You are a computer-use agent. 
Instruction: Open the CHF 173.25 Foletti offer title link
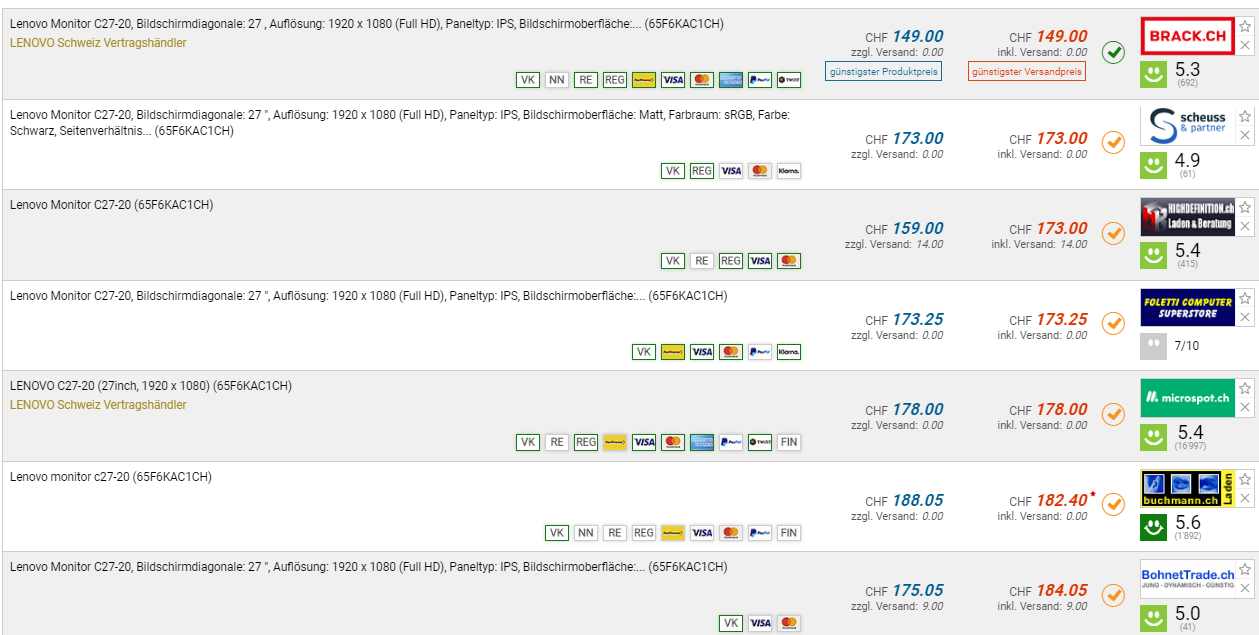pos(368,296)
